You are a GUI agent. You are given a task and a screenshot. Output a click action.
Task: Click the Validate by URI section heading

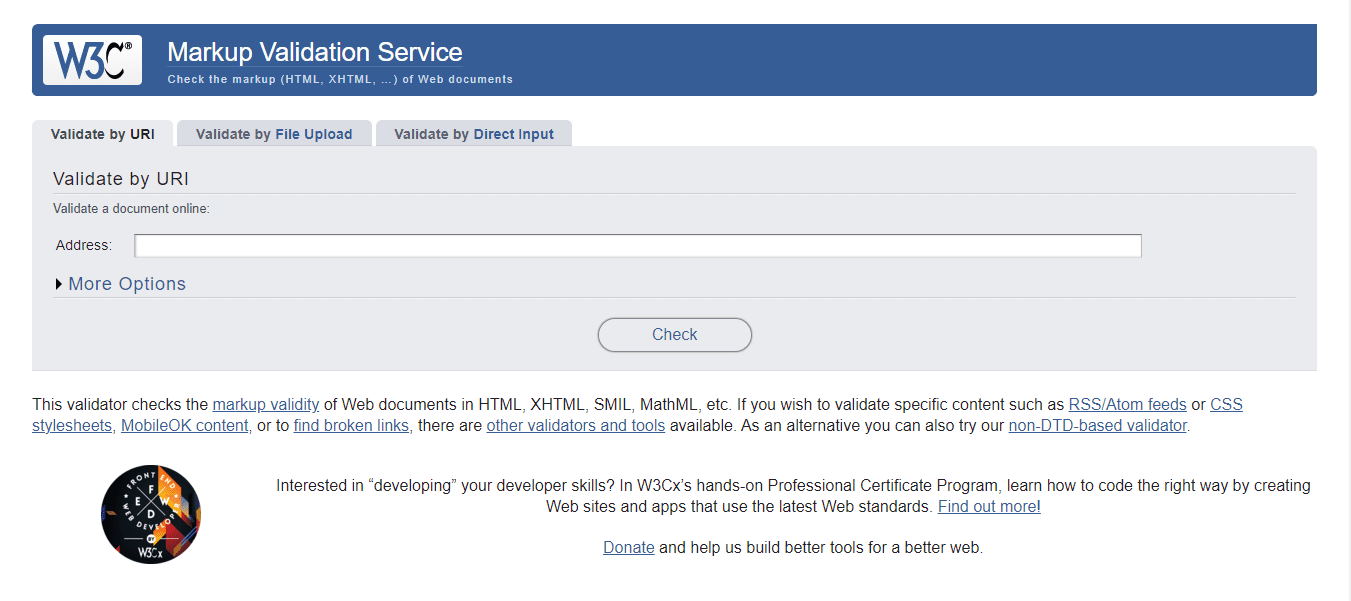pyautogui.click(x=121, y=179)
